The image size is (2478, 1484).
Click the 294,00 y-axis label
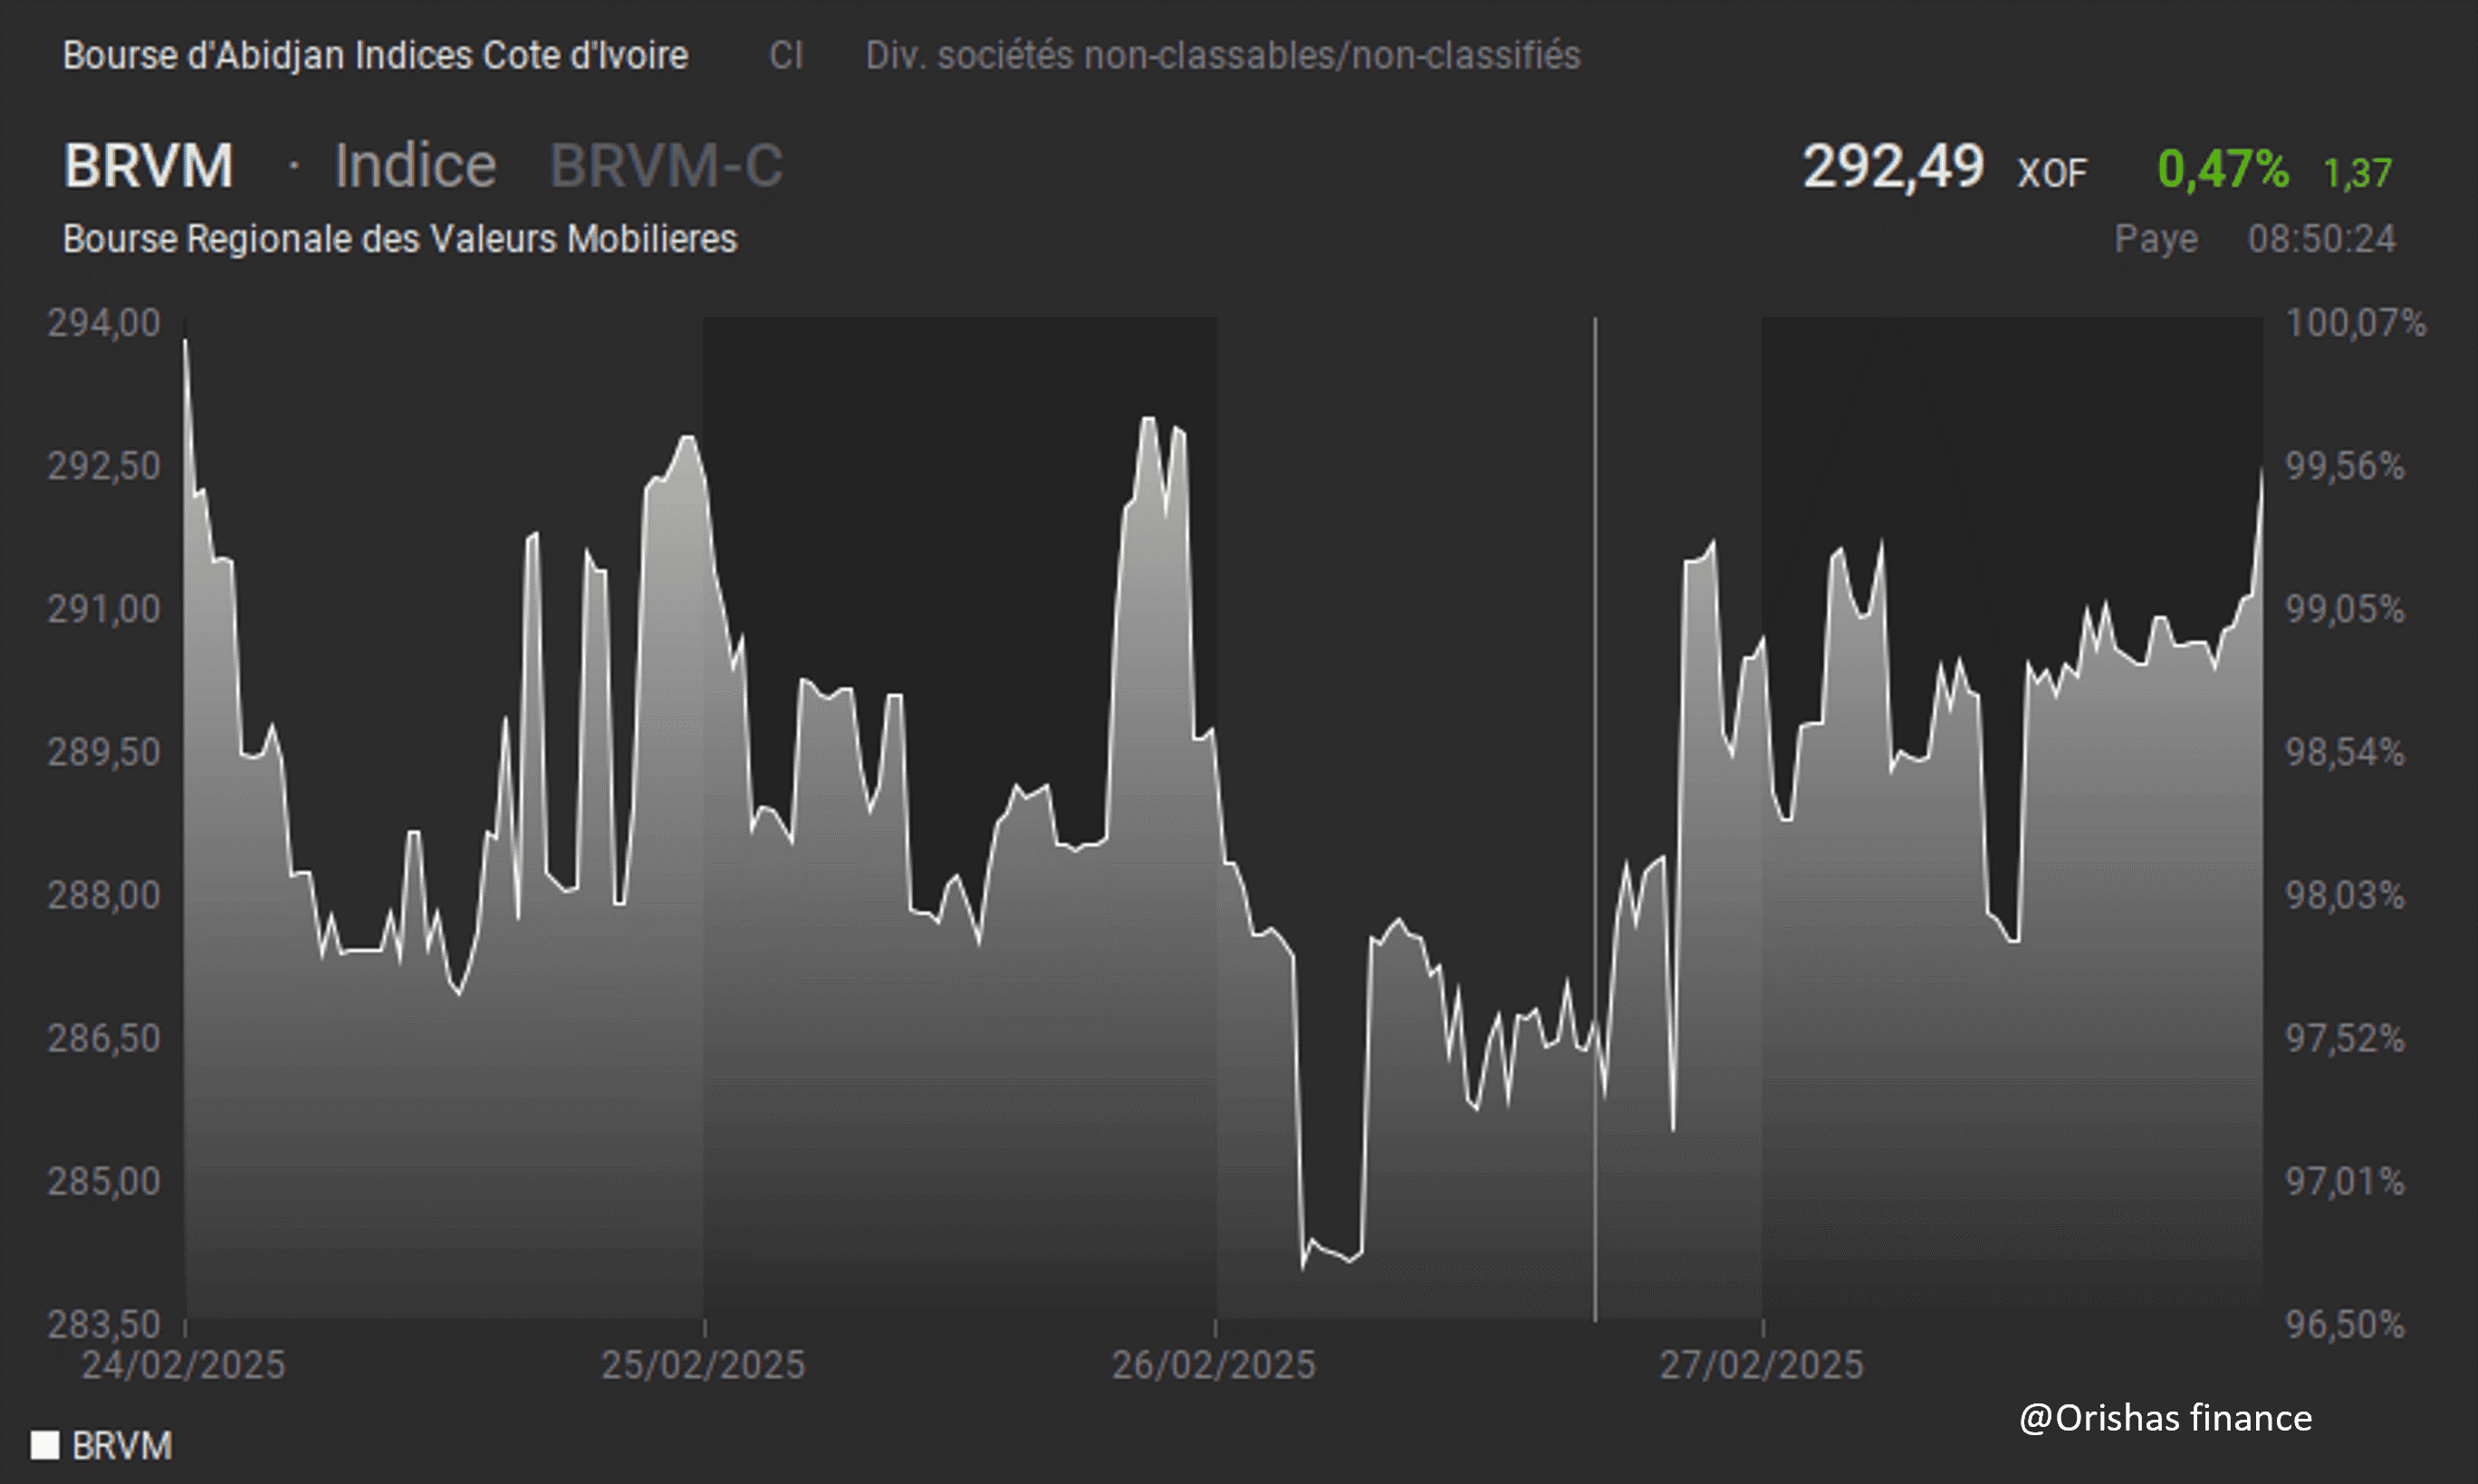click(x=104, y=323)
